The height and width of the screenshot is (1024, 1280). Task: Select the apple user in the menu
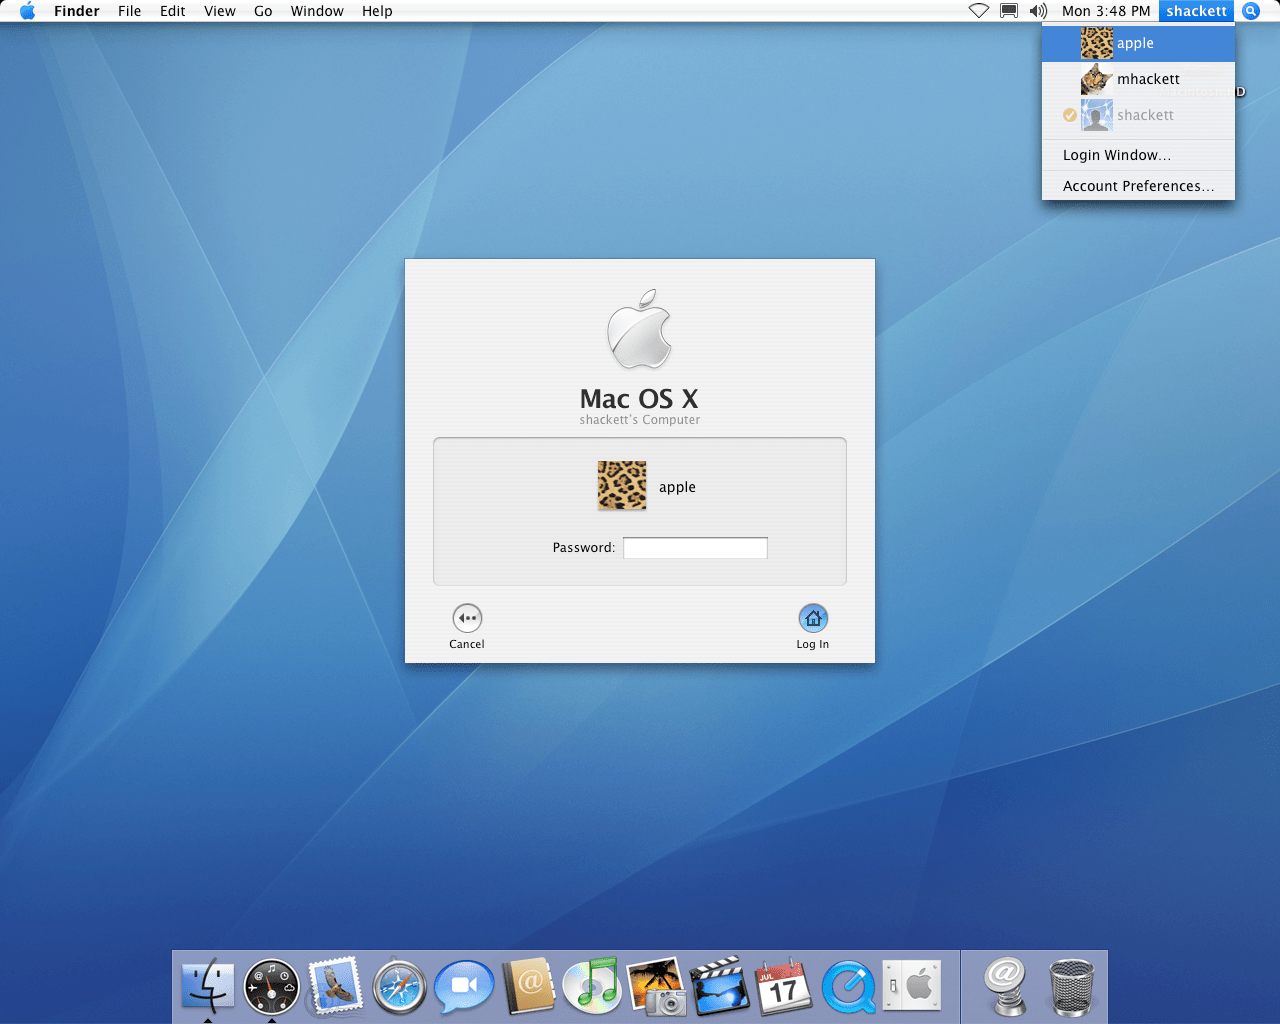tap(1137, 43)
